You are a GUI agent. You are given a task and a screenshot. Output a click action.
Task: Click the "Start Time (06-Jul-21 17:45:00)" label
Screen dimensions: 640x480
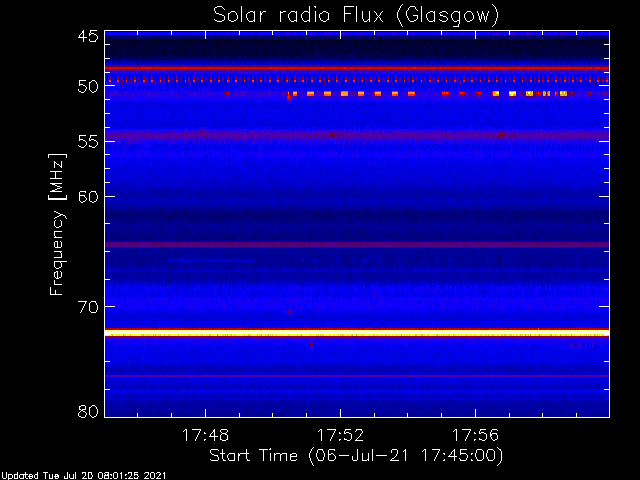(356, 456)
